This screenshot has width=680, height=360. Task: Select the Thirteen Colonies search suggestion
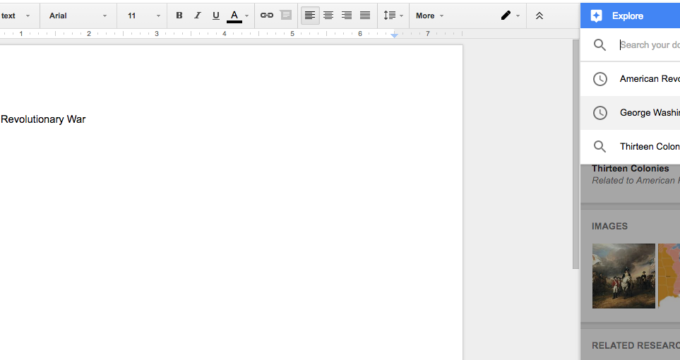pyautogui.click(x=630, y=147)
